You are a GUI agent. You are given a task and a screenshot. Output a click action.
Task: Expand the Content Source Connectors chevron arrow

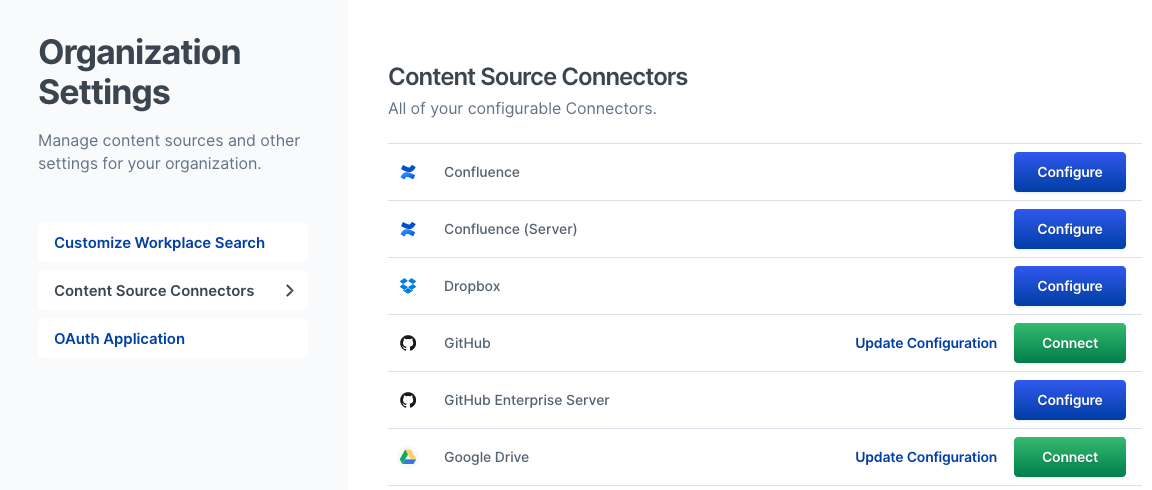pos(289,291)
